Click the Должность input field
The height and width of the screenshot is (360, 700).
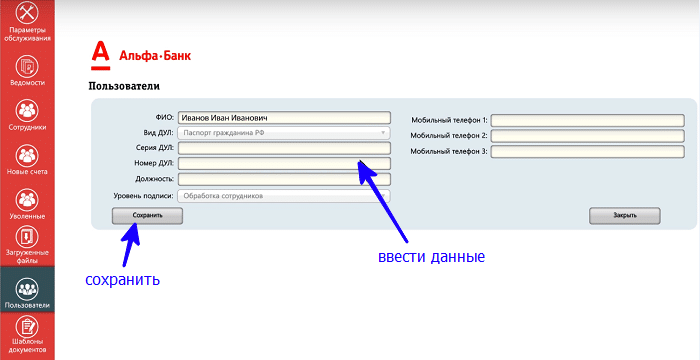click(x=284, y=179)
